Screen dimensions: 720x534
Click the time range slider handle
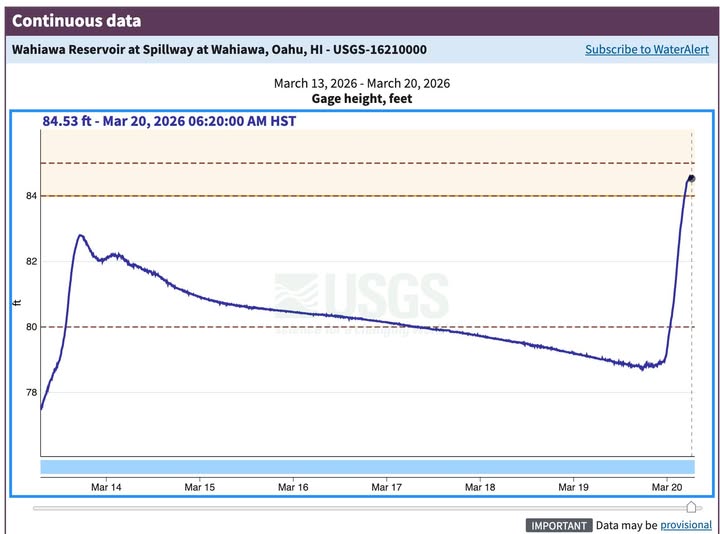[x=691, y=507]
